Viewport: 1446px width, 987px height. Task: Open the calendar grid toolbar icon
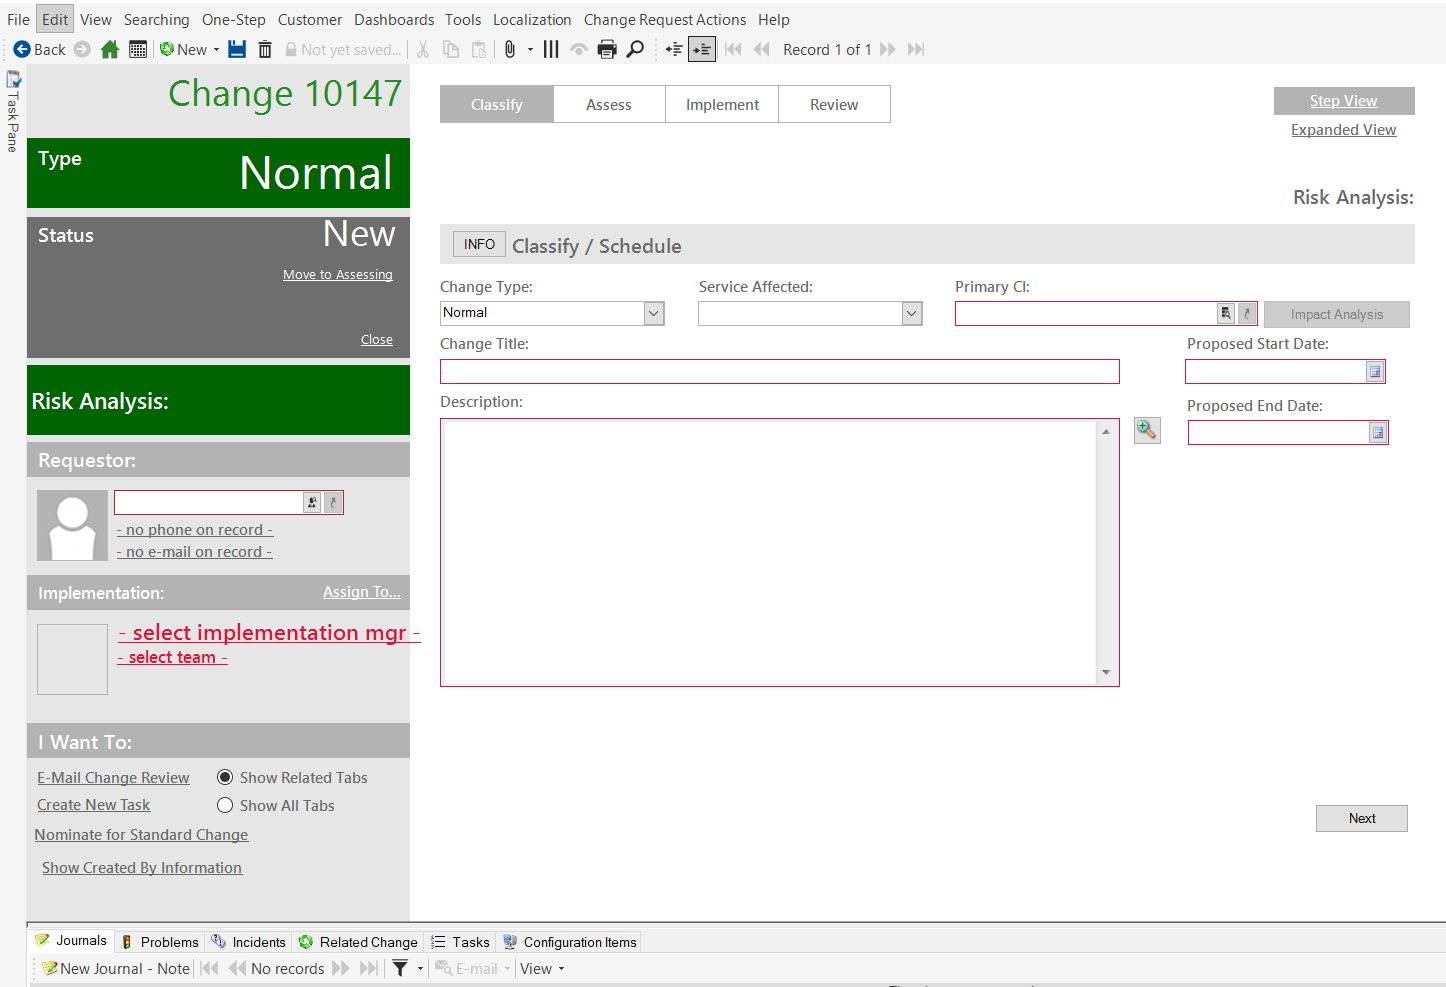(x=138, y=49)
